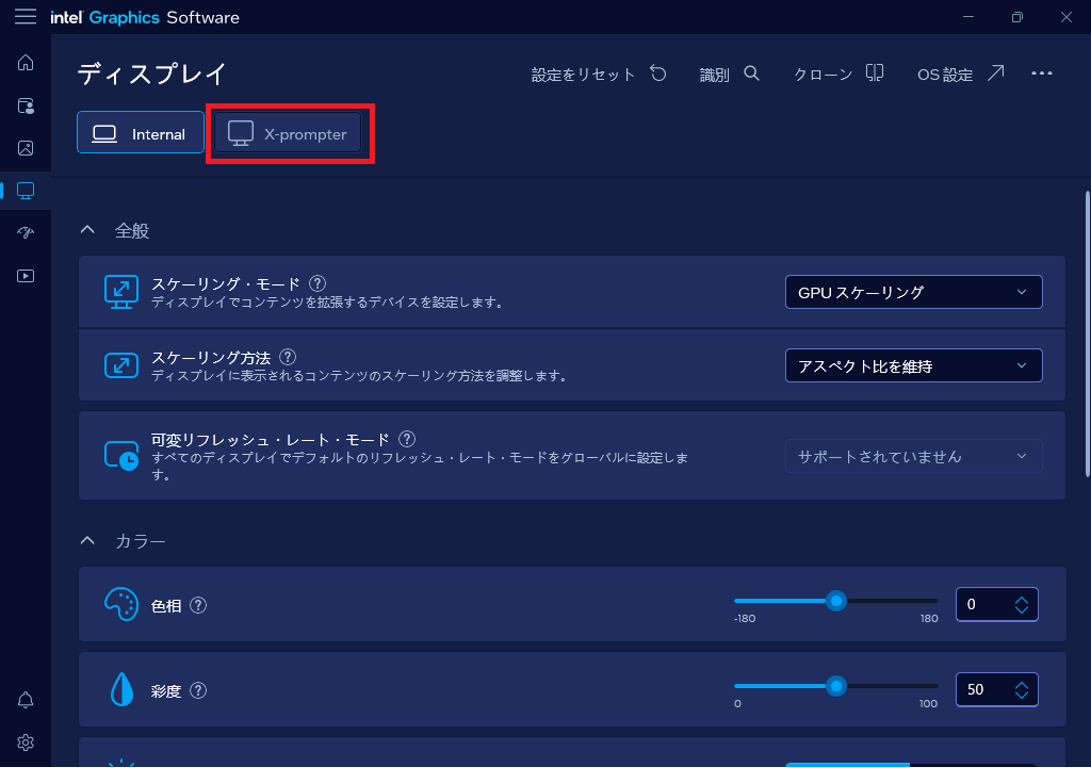Click the 彩度 label
This screenshot has width=1091, height=768.
pyautogui.click(x=166, y=691)
